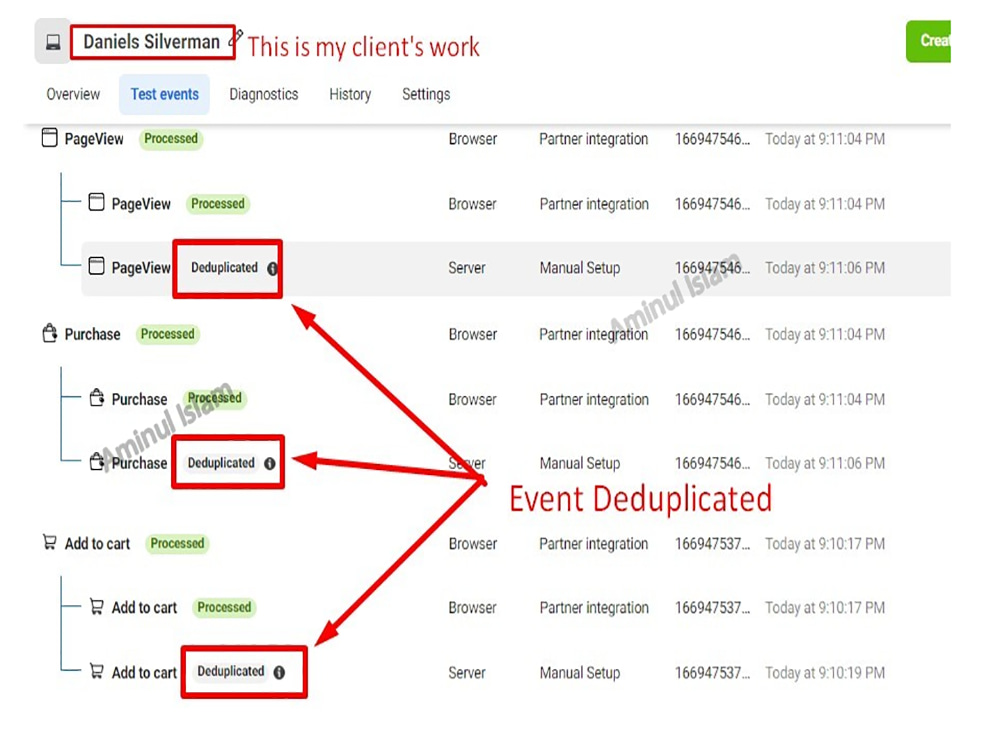
Task: Click the nested Processed Add to cart icon
Action: pos(96,606)
